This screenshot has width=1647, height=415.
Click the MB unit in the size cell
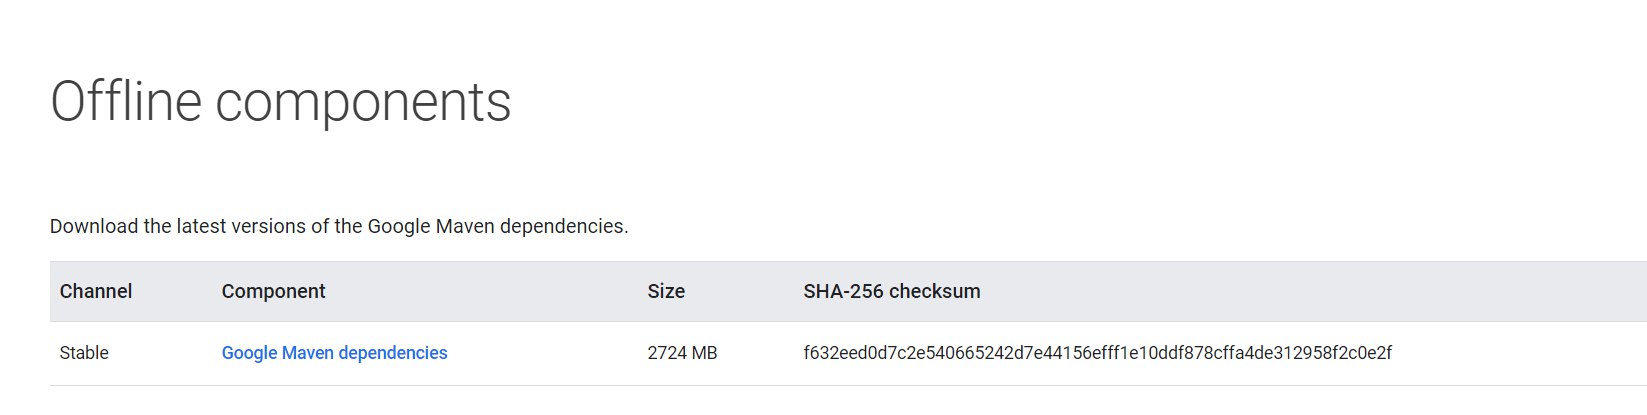pyautogui.click(x=704, y=353)
